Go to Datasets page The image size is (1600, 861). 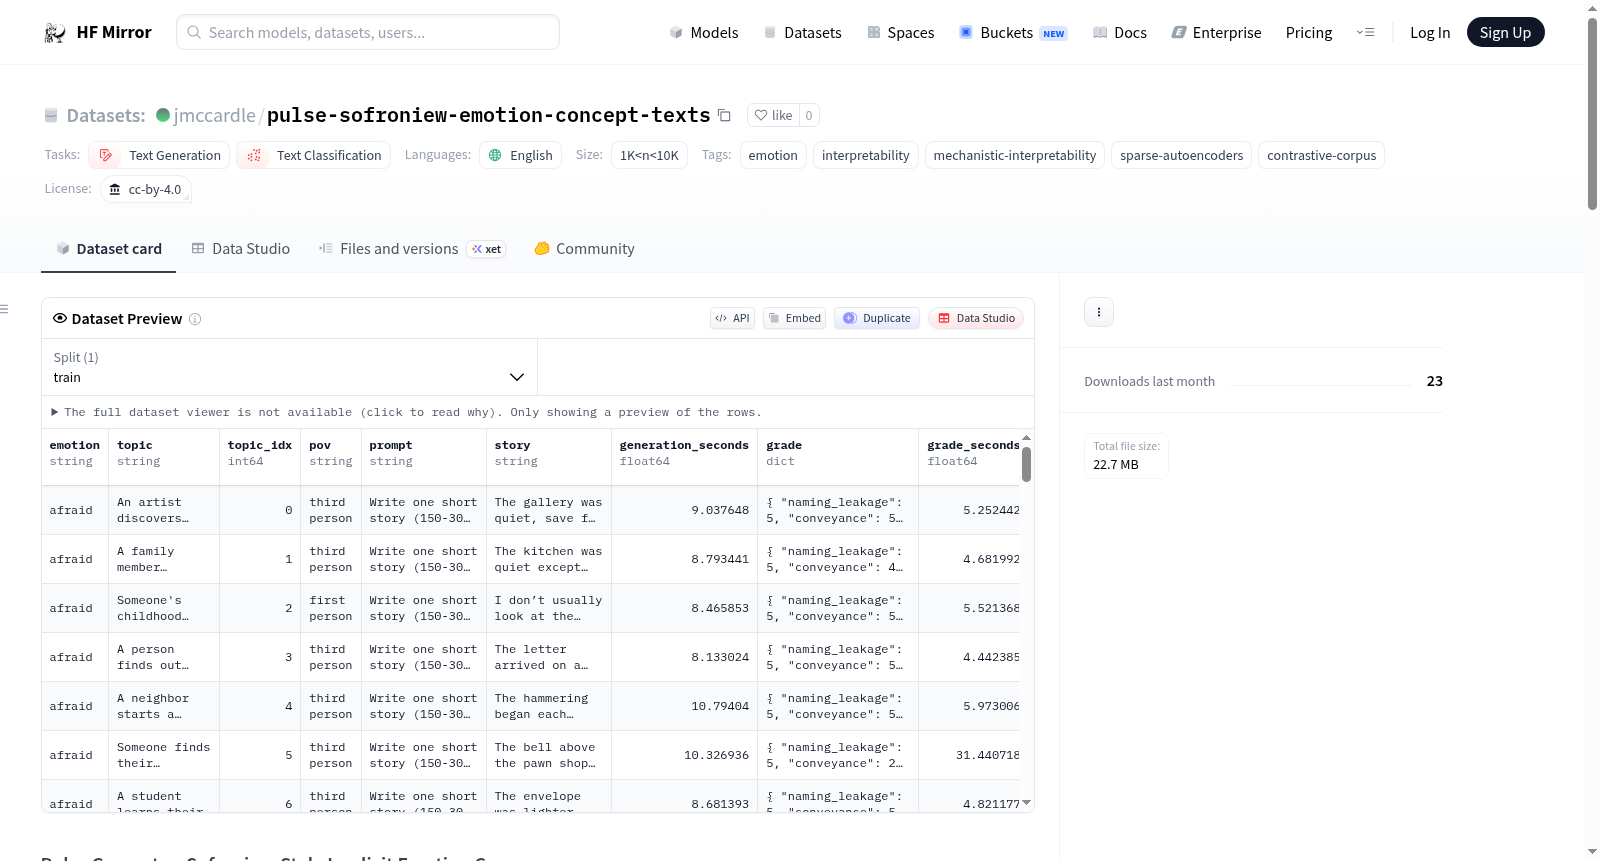[x=803, y=33]
